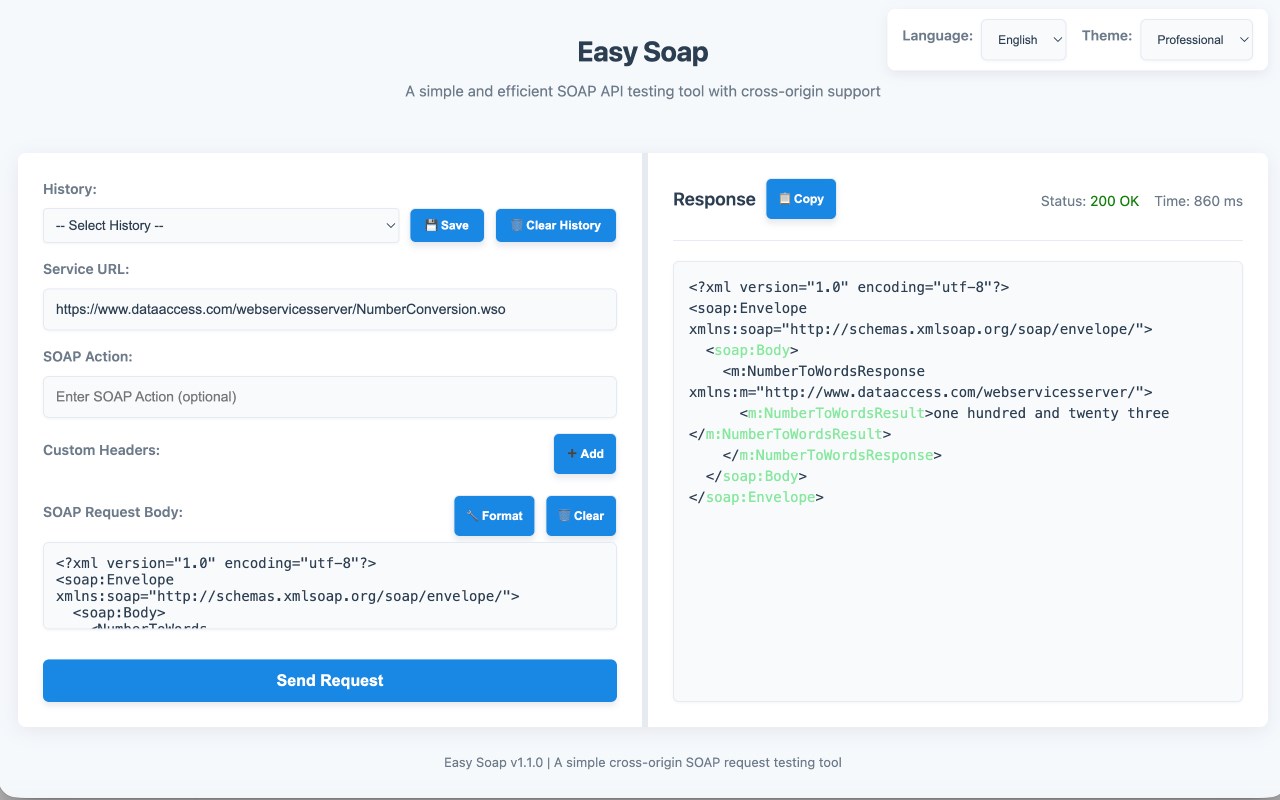Click the trash icon on Clear button
The width and height of the screenshot is (1280, 800).
click(565, 516)
